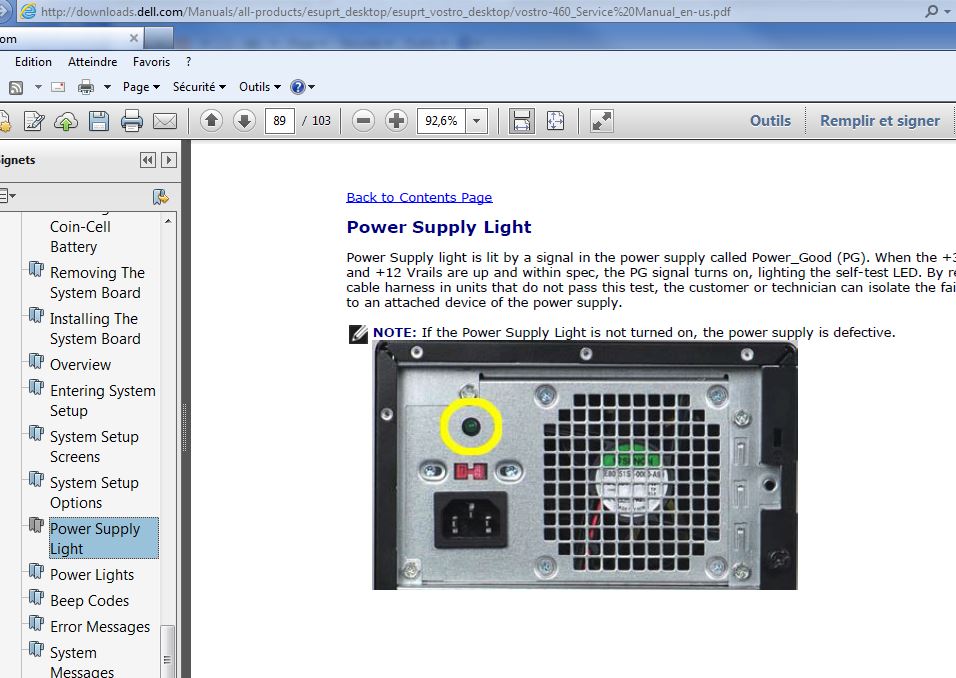The width and height of the screenshot is (956, 678).
Task: Zoom in with the plus button
Action: point(397,121)
